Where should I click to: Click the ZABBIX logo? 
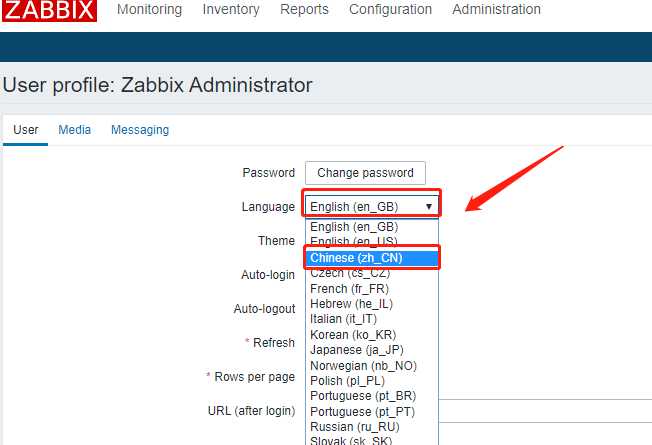tap(49, 10)
